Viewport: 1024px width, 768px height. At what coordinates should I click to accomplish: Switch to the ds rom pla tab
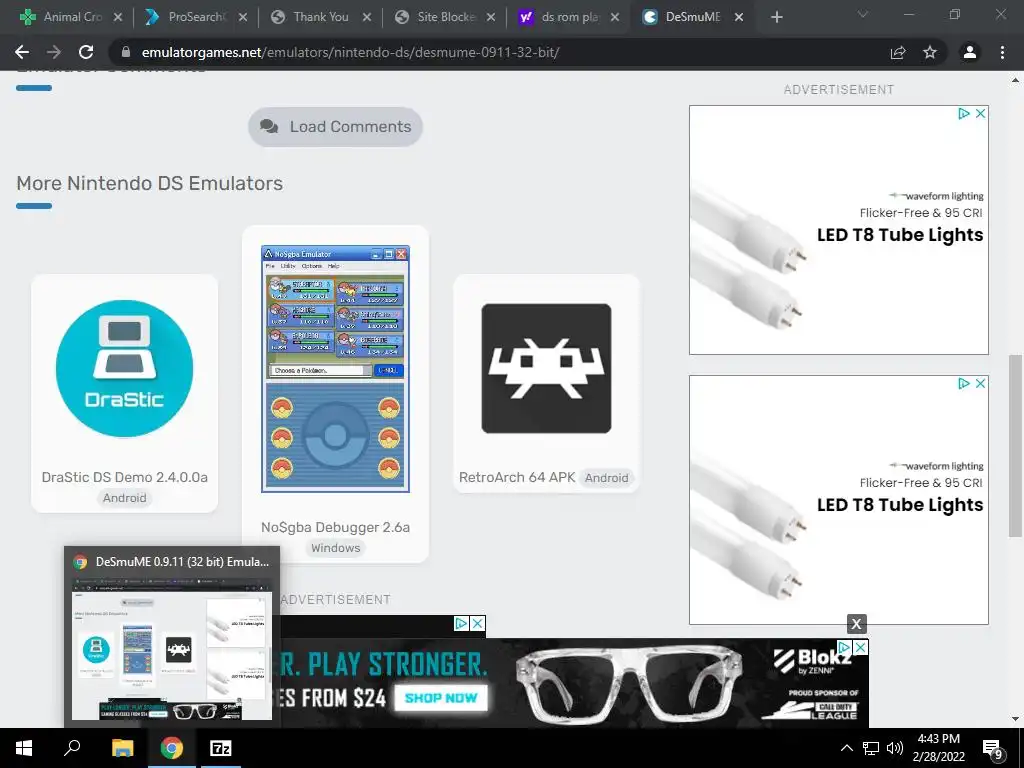pyautogui.click(x=560, y=17)
